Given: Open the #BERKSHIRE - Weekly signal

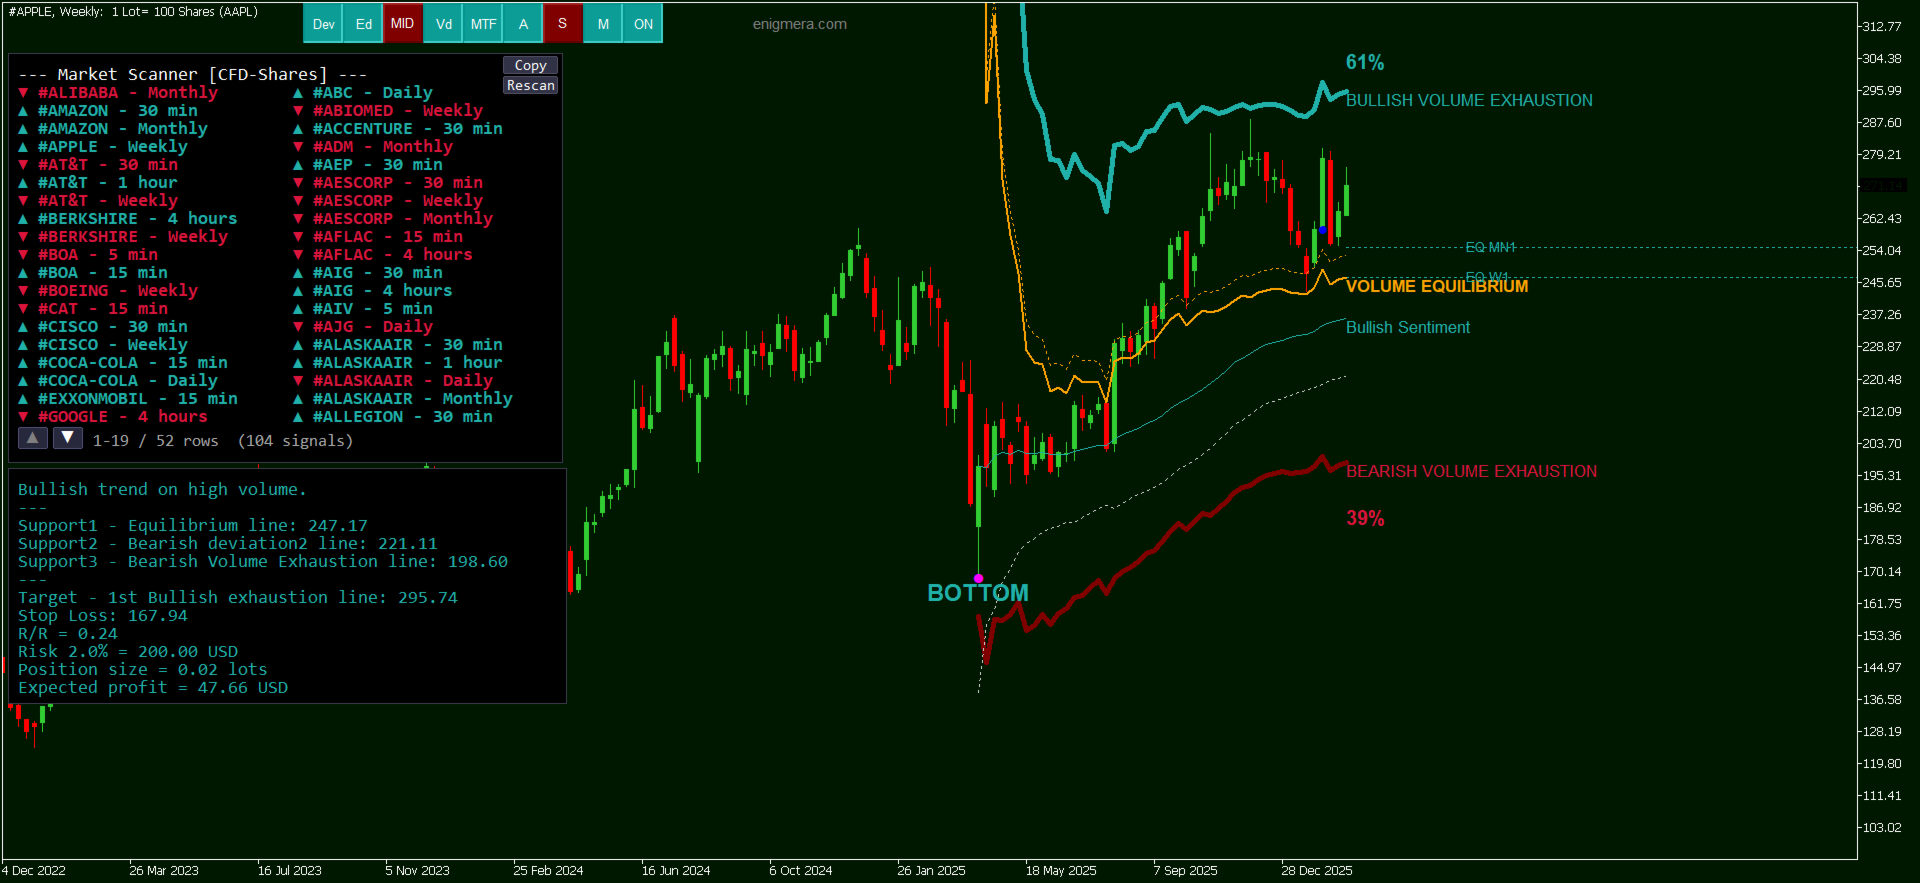Looking at the screenshot, I should [123, 237].
